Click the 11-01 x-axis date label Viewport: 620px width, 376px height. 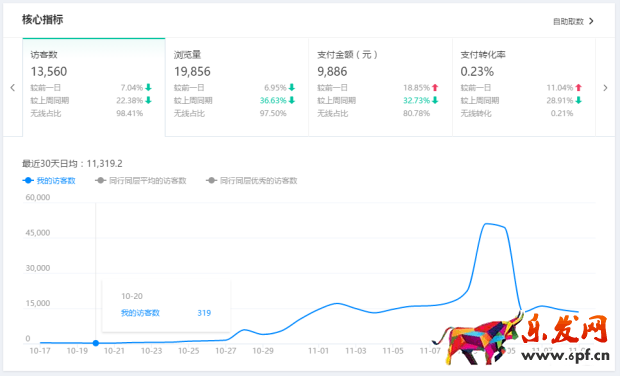coord(318,351)
